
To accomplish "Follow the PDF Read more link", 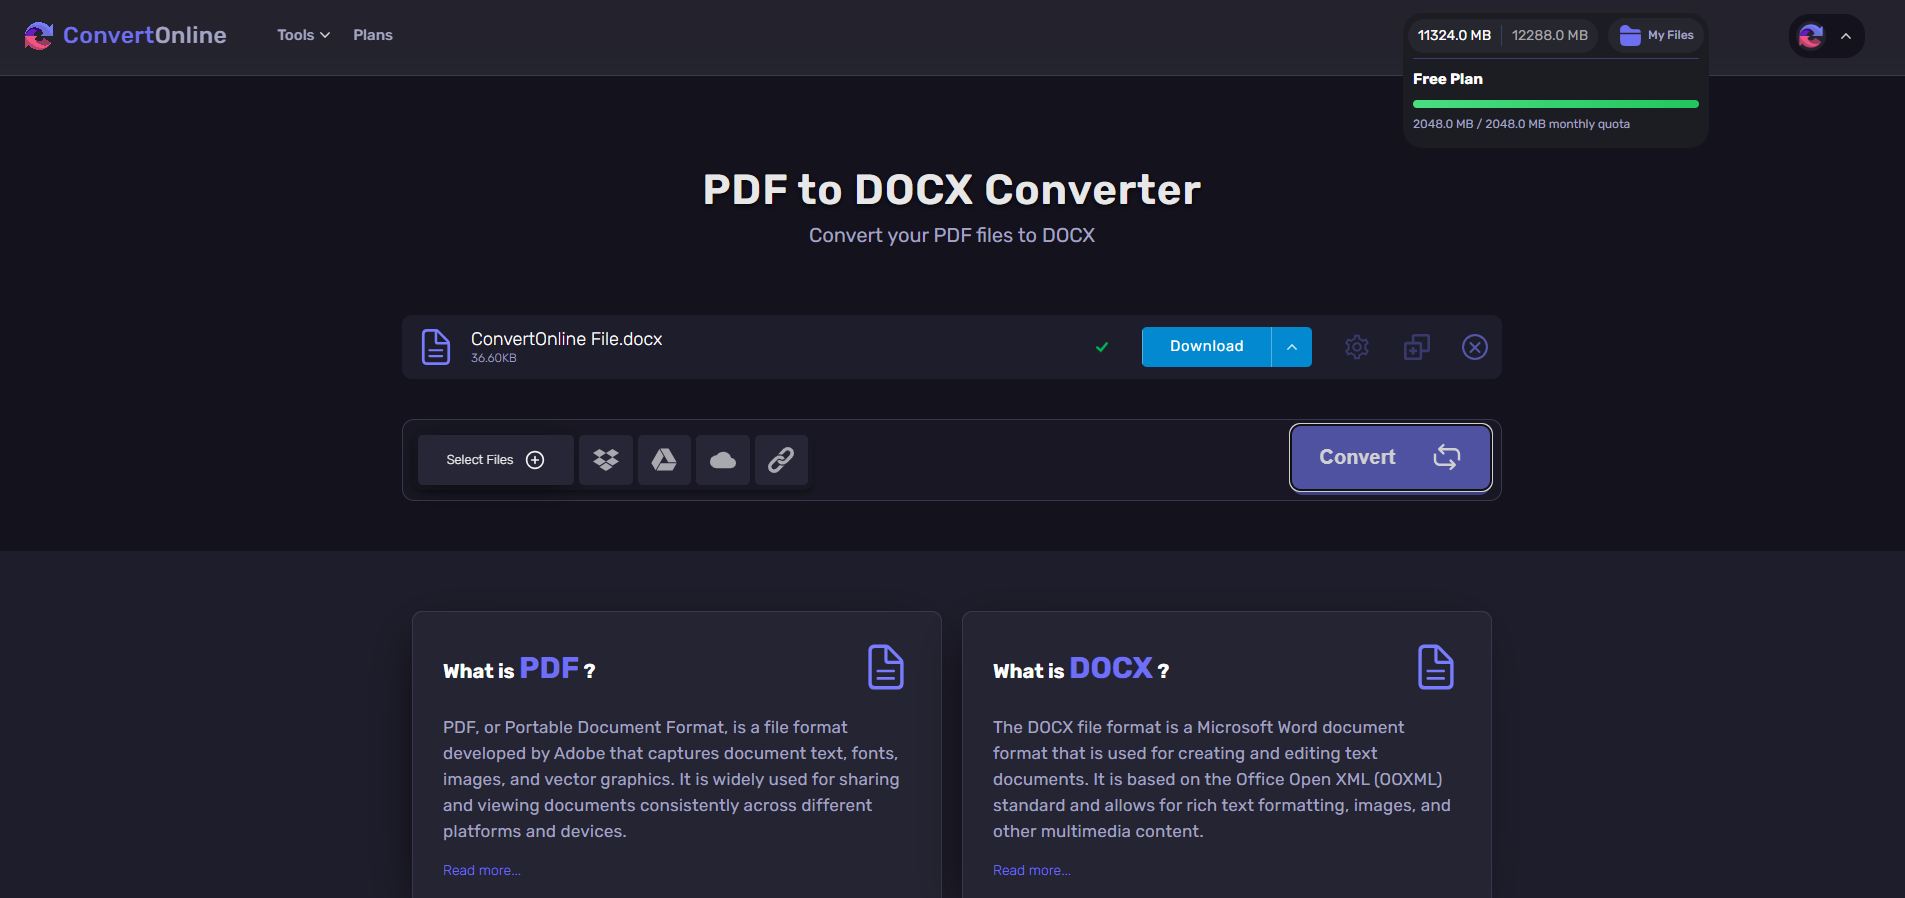I will [482, 870].
